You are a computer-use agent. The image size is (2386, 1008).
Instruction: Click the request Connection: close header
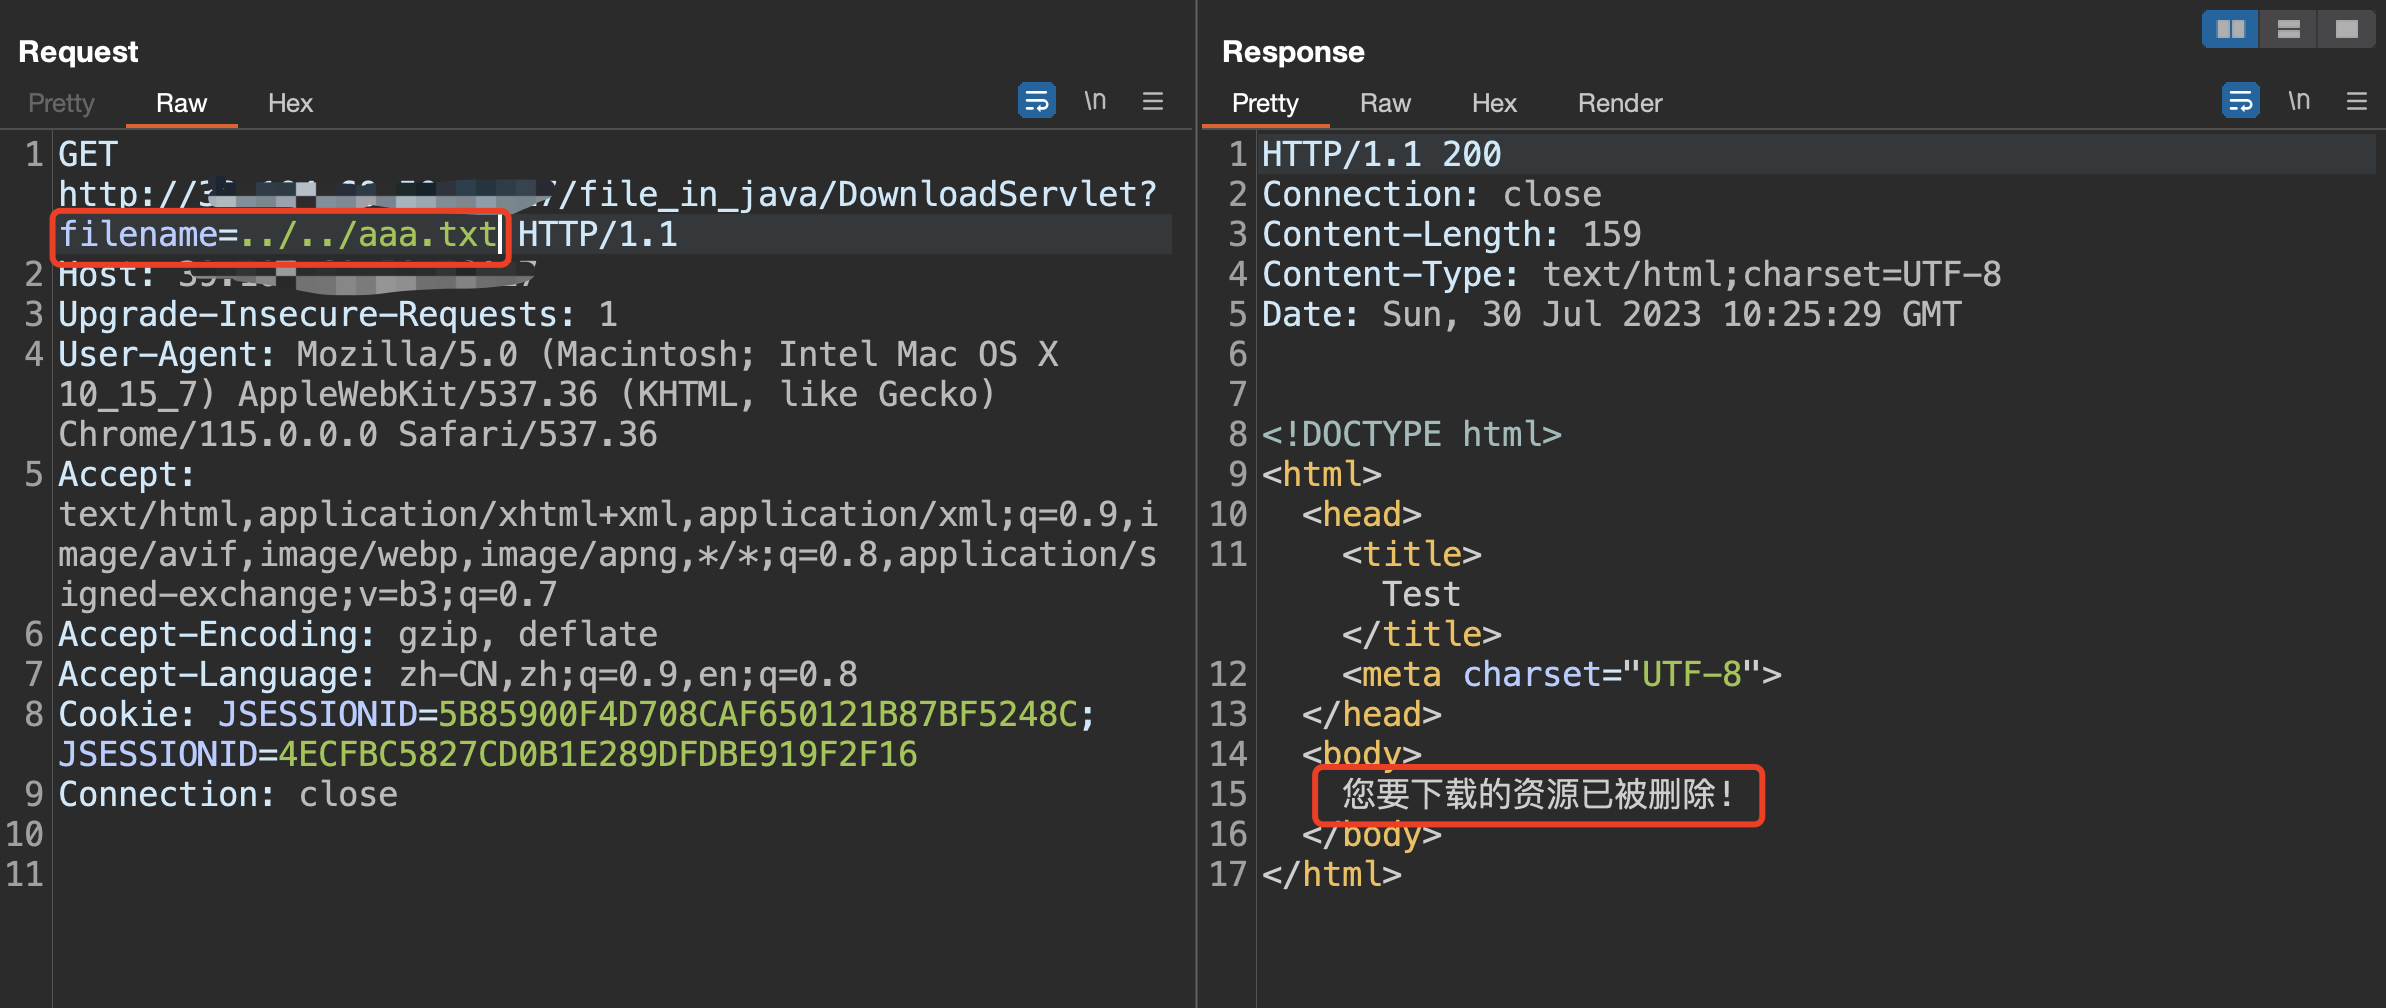[228, 794]
